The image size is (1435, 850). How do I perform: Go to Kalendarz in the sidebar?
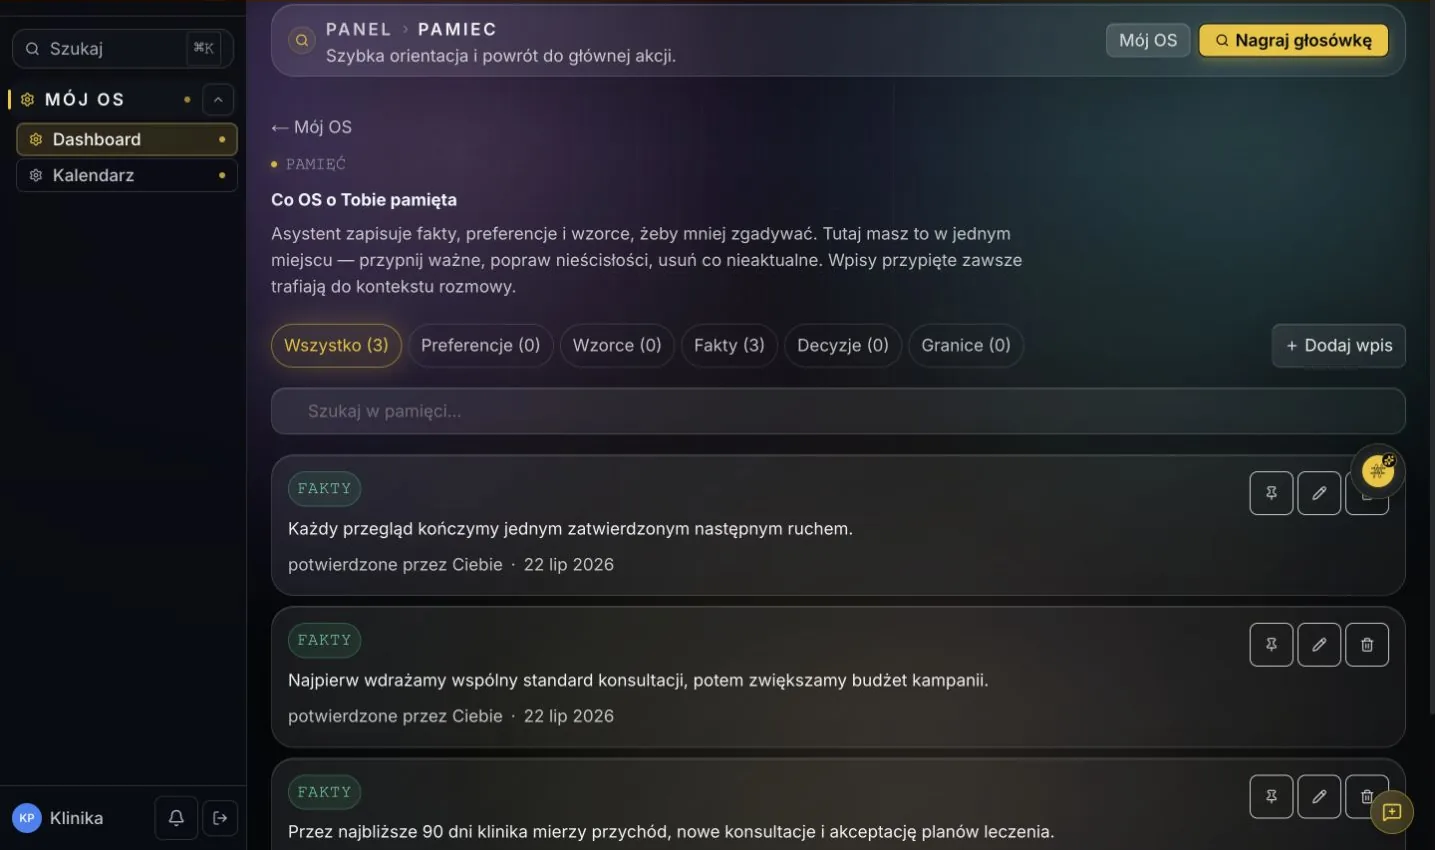point(127,175)
